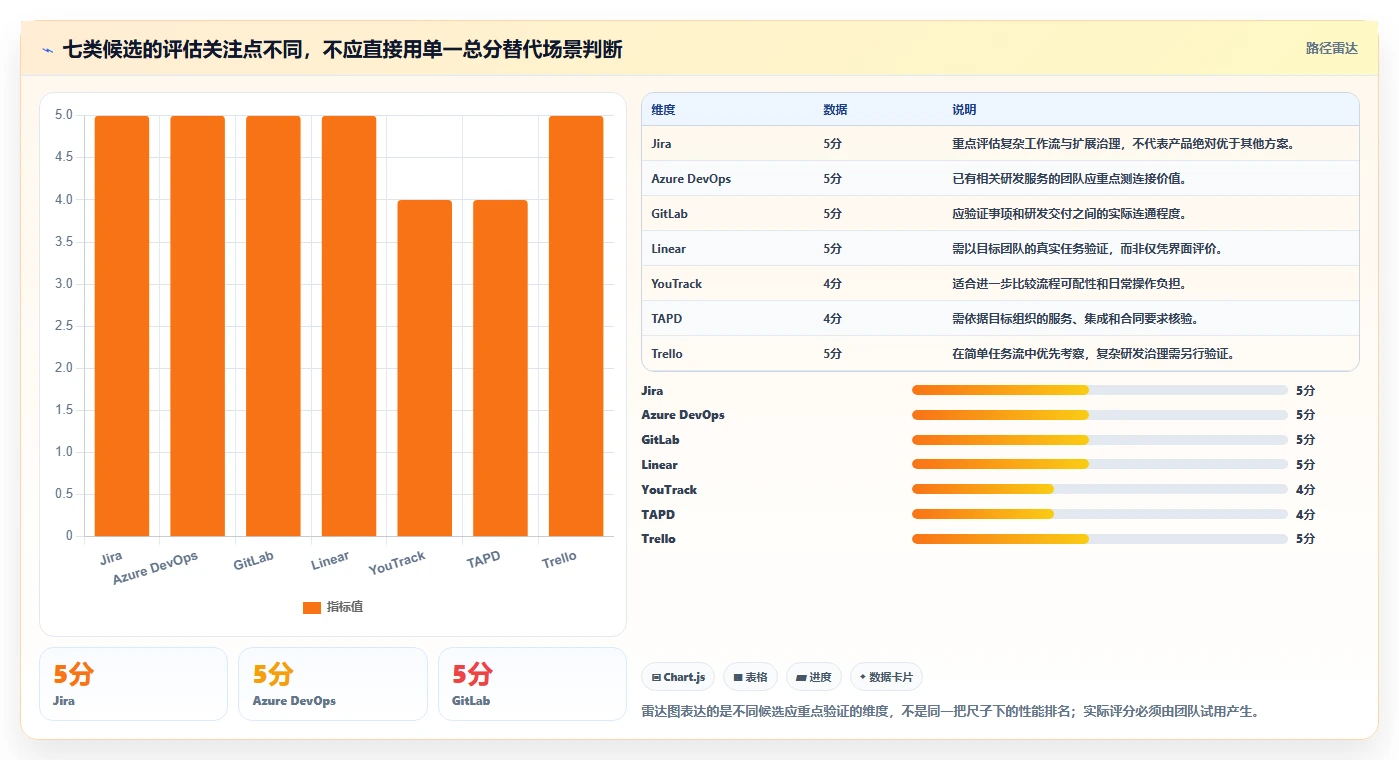Screen dimensions: 1399x760
Task: Click the Jira x-axis label under the chart
Action: [x=111, y=557]
